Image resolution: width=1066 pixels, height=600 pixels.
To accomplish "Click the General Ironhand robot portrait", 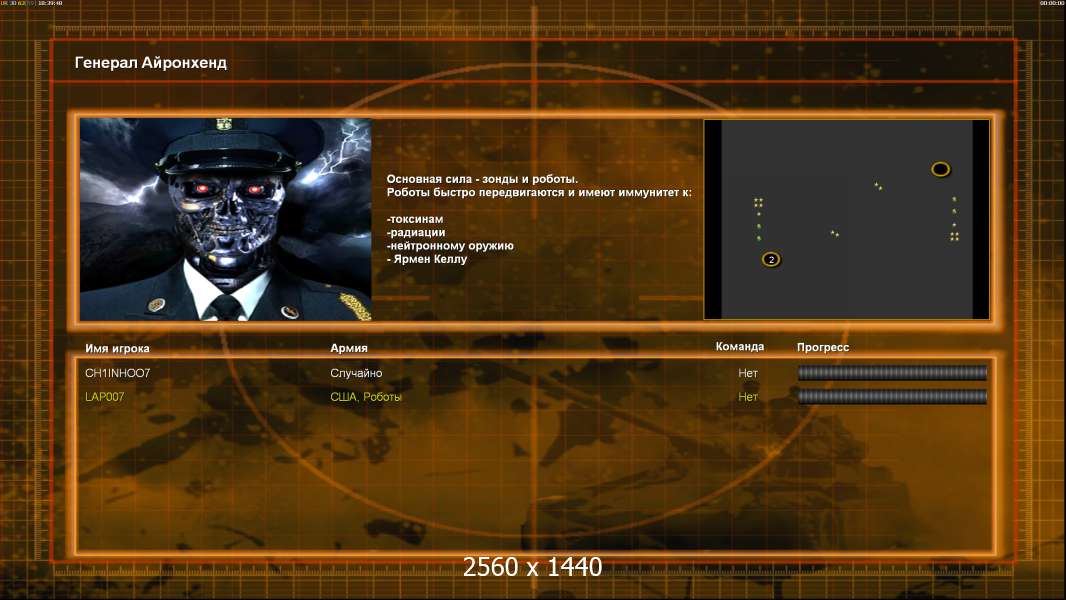I will pyautogui.click(x=226, y=219).
